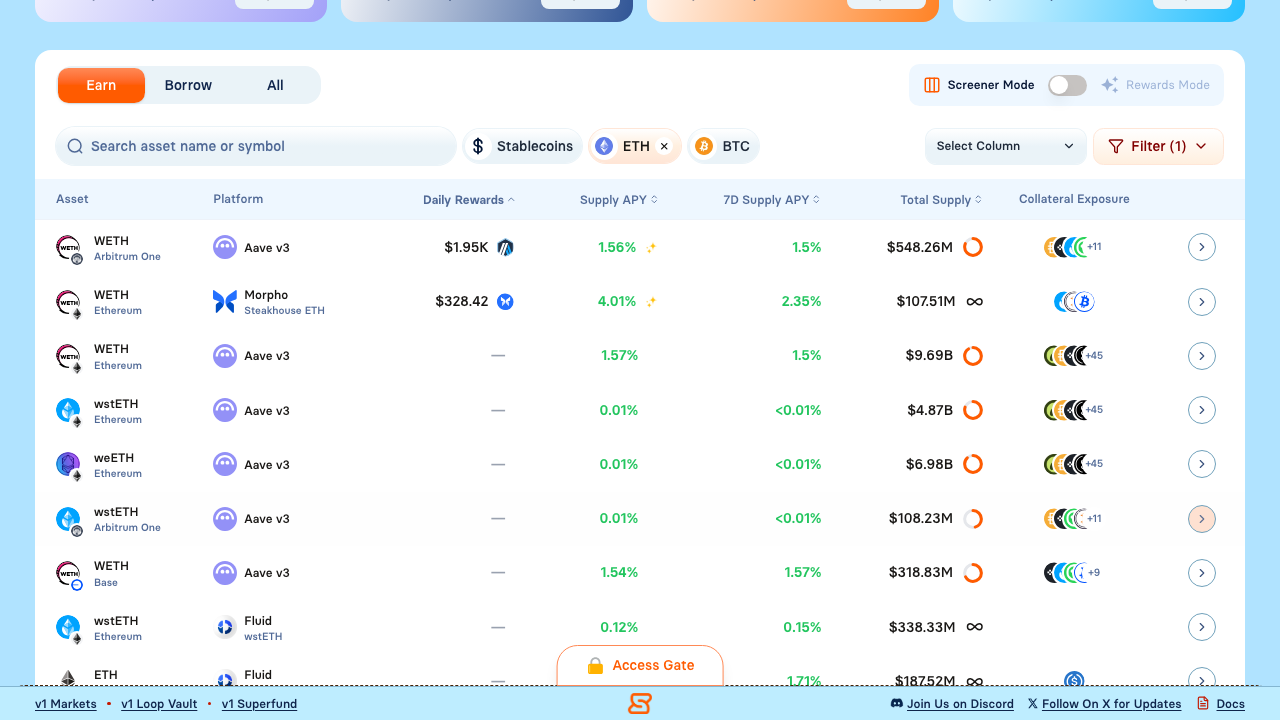Click the collateral exposure icons showing +45 in wstETH Ethereum row
Screen dimensions: 1280x720
(1073, 410)
